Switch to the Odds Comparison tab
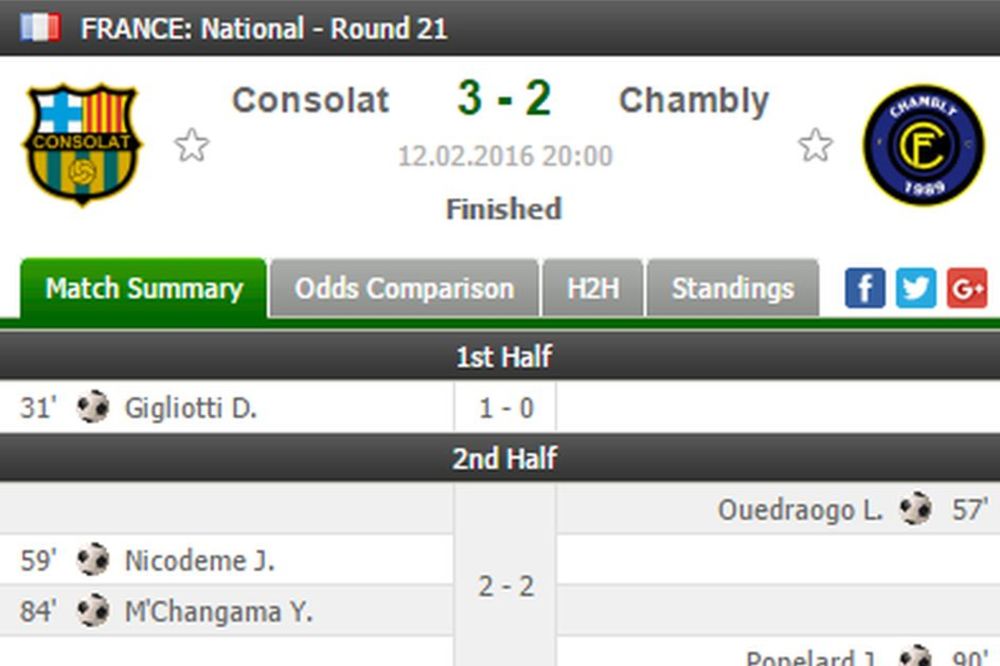Image resolution: width=1000 pixels, height=666 pixels. pyautogui.click(x=404, y=289)
